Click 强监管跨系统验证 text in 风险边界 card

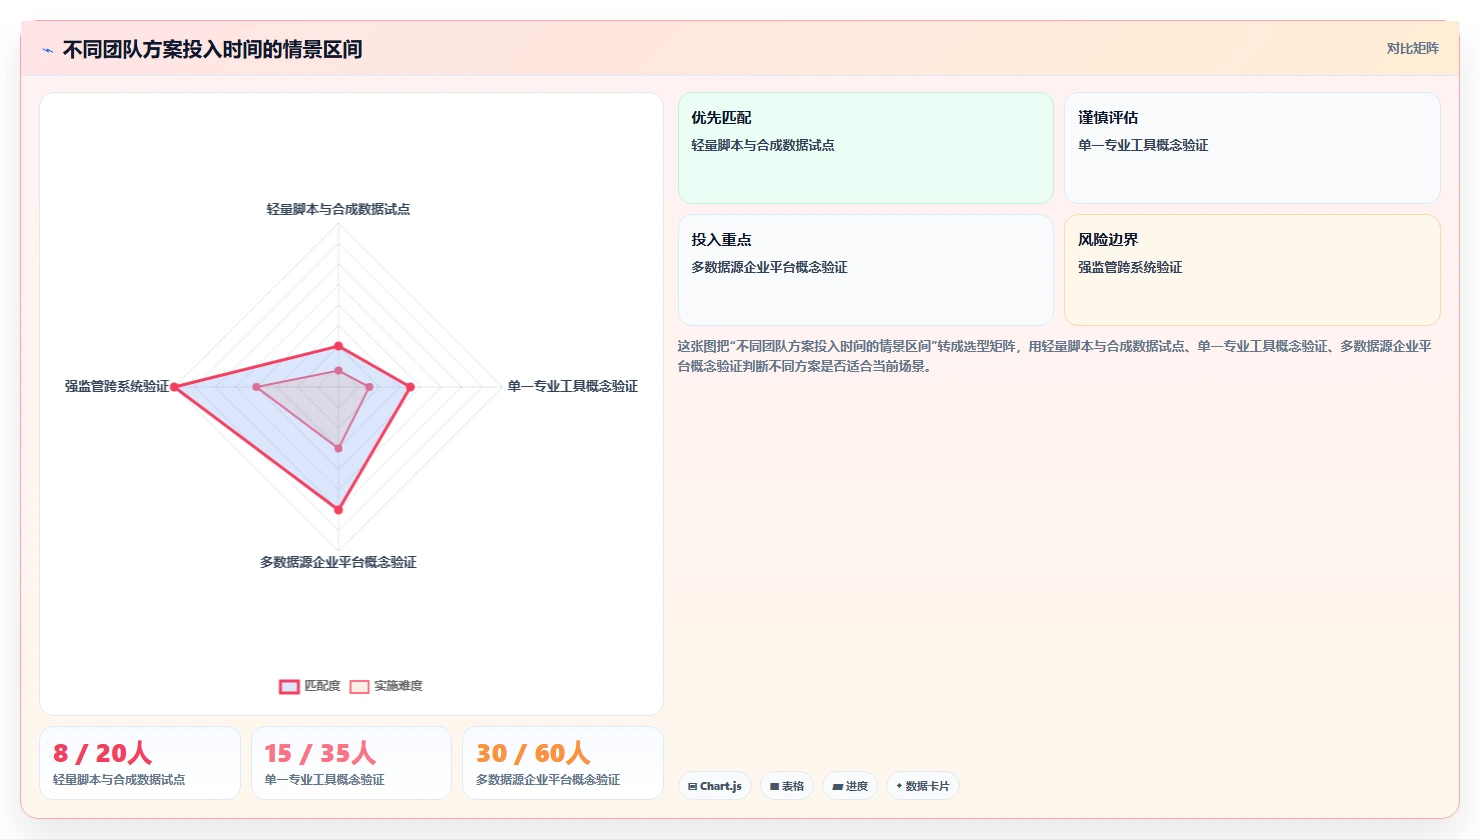(1130, 267)
